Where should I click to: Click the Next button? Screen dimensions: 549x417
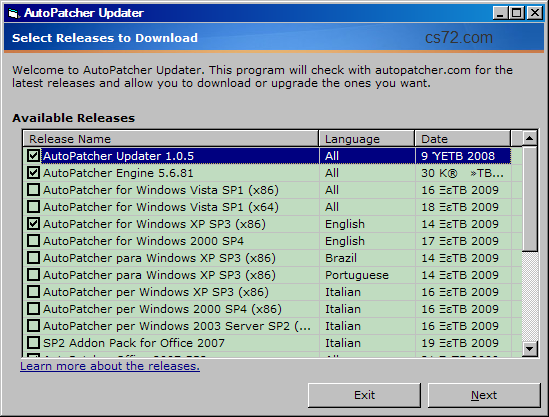coord(484,395)
